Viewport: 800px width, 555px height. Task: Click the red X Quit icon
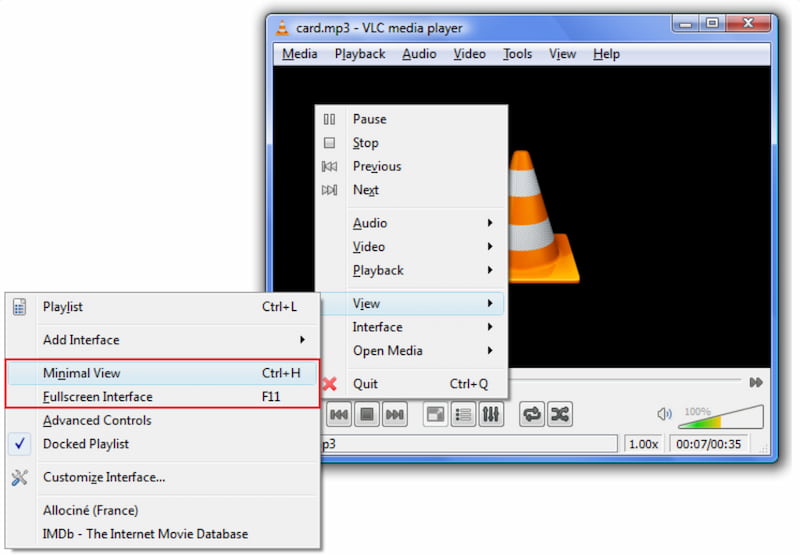(x=330, y=384)
